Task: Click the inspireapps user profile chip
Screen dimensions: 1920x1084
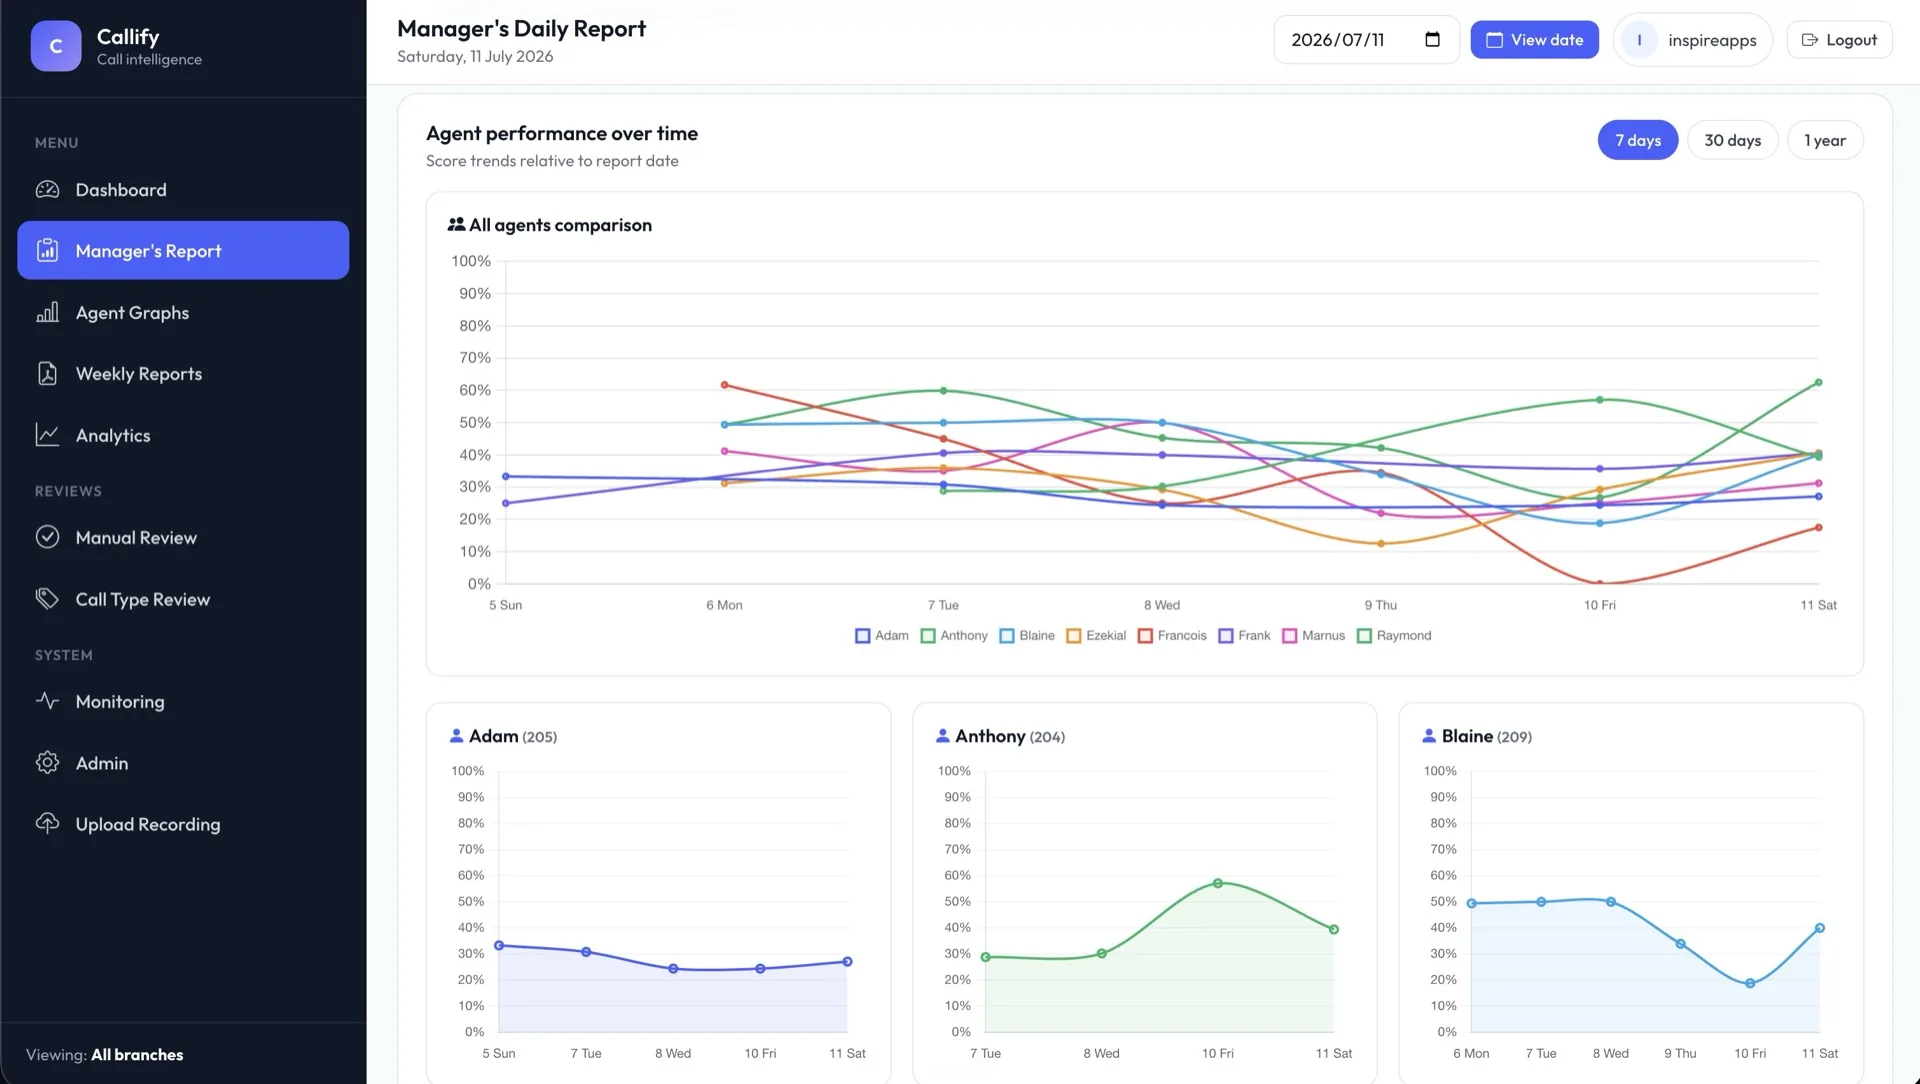Action: click(x=1692, y=40)
